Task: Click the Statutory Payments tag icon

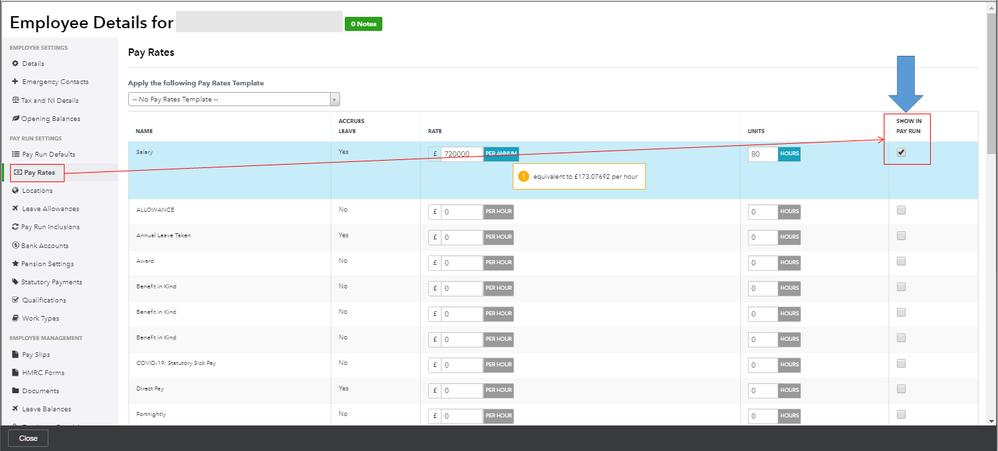Action: [16, 282]
